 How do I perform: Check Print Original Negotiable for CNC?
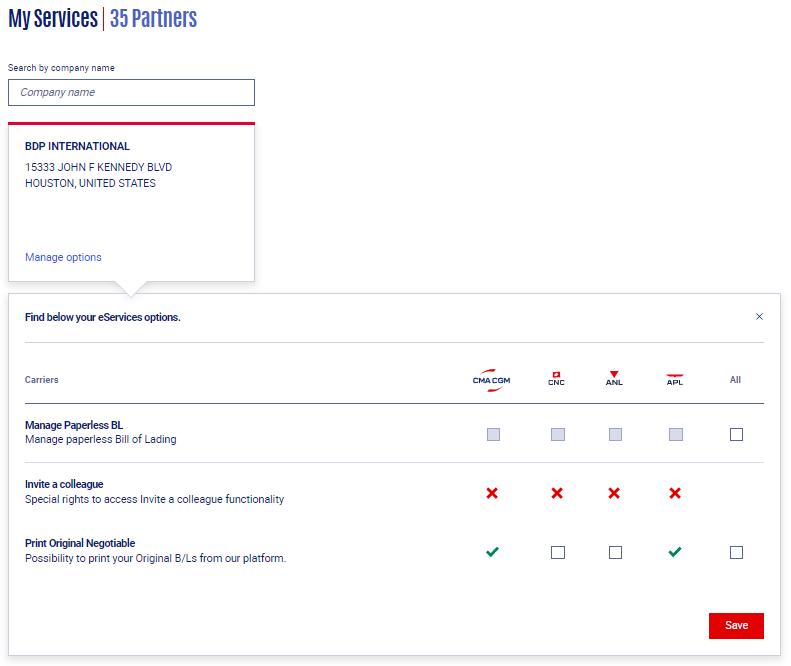(558, 552)
